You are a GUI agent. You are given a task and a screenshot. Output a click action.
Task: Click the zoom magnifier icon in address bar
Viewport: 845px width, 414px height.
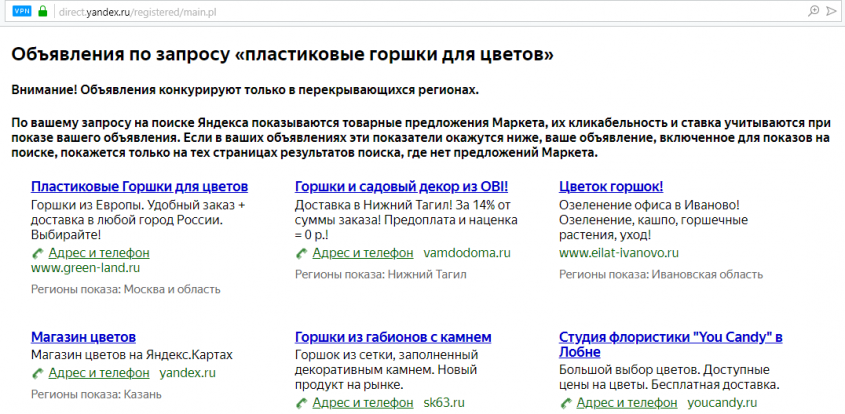click(x=814, y=11)
